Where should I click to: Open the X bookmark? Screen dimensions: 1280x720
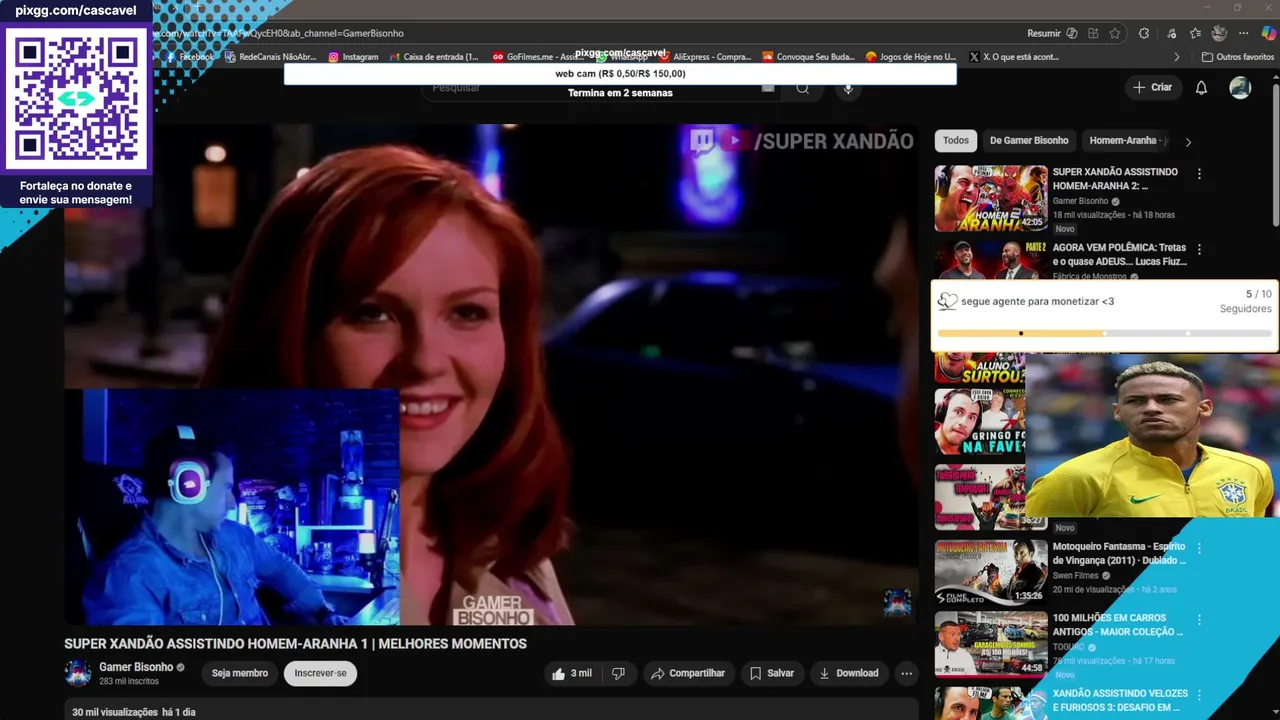[1014, 57]
